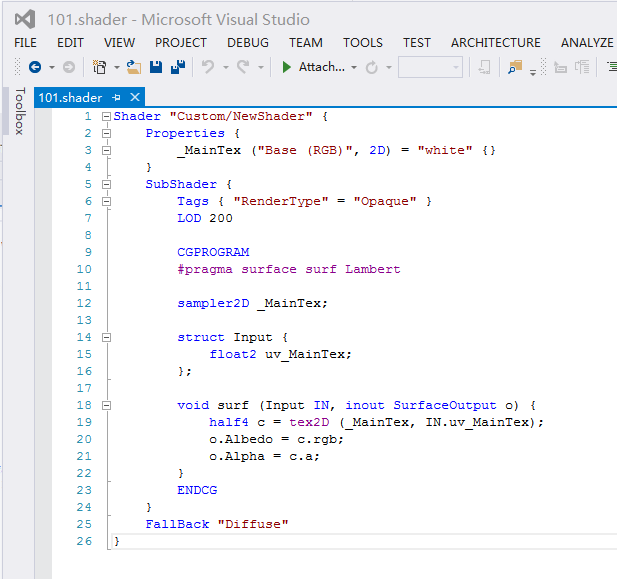Viewport: 617px width, 579px height.
Task: Click the Open File folder icon
Action: [134, 67]
